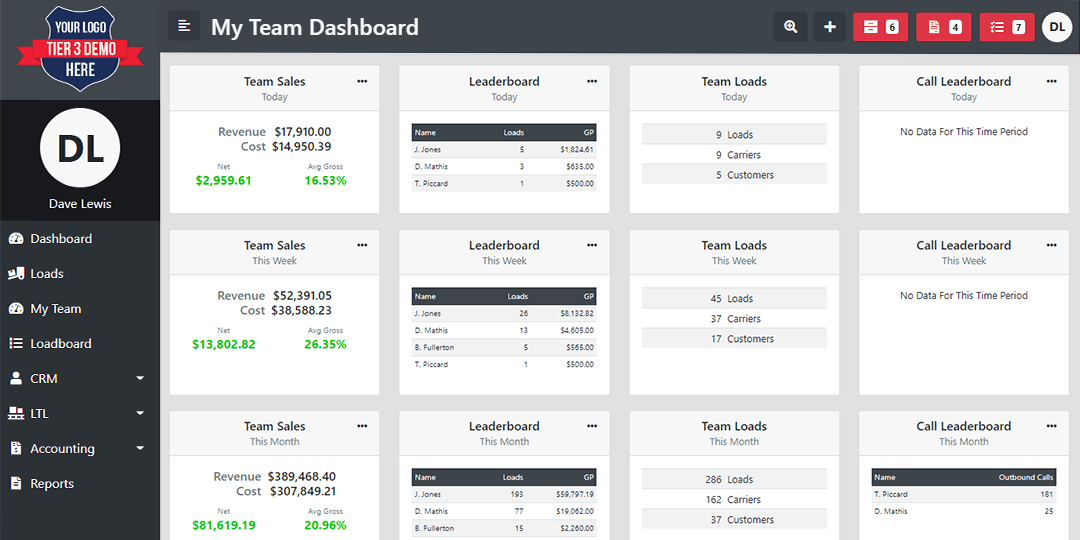Expand the CRM menu arrow
The height and width of the screenshot is (540, 1080).
coord(140,379)
